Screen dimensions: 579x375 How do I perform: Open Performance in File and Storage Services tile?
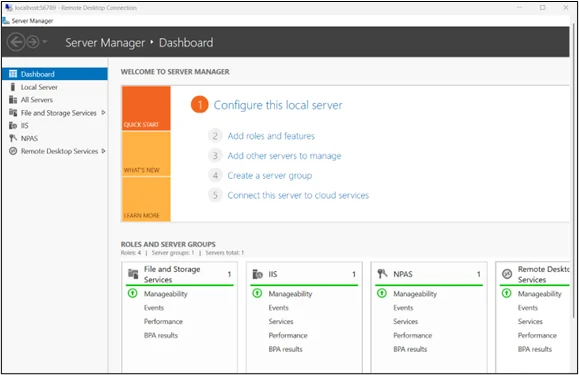point(163,321)
